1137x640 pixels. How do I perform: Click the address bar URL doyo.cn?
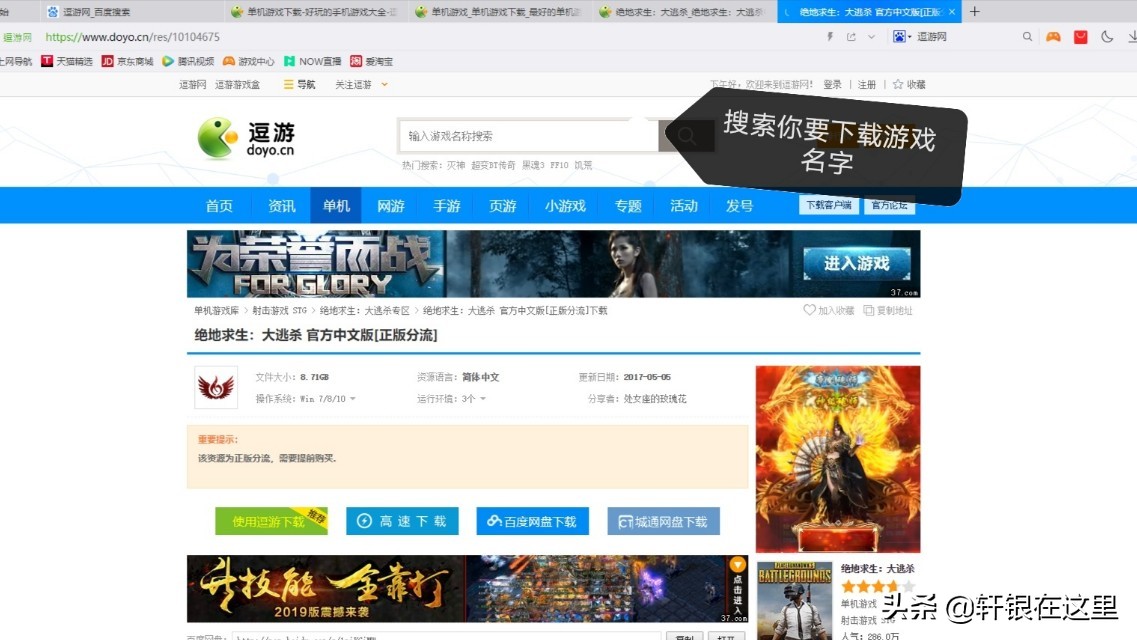[x=132, y=37]
